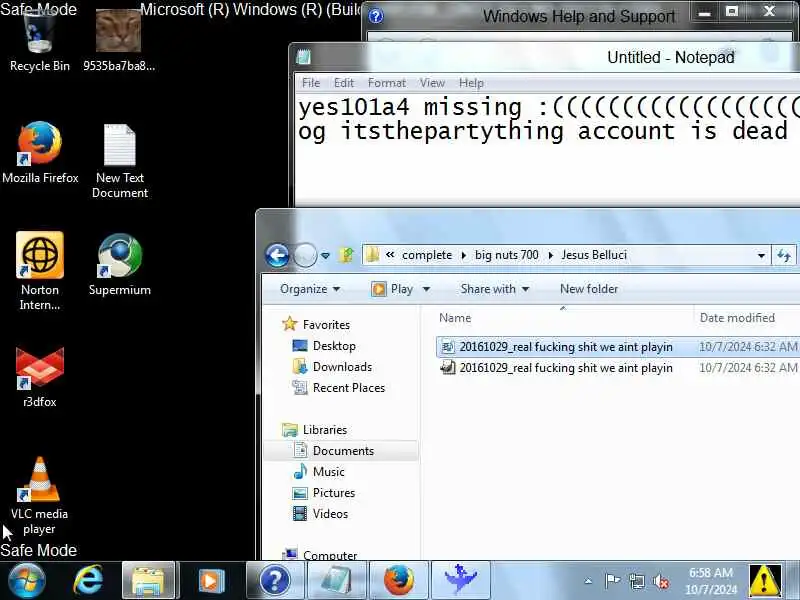Open Internet Explorer from the taskbar

point(89,581)
